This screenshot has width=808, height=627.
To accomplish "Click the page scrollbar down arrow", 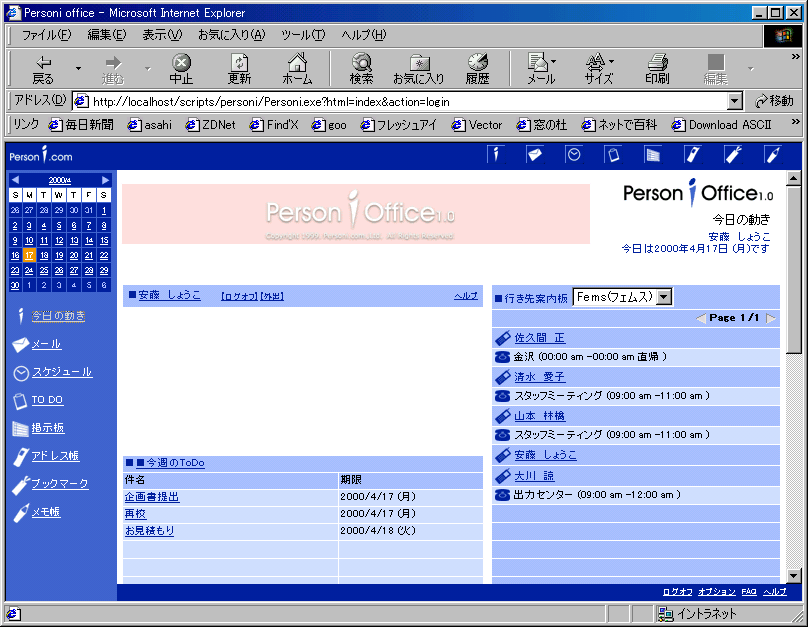I will [x=794, y=576].
